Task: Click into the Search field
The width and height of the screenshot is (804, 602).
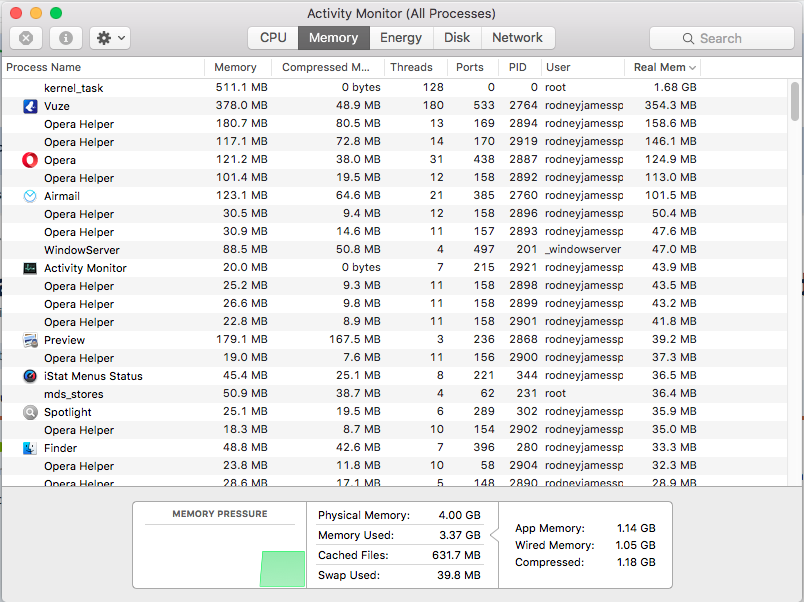Action: tap(721, 38)
